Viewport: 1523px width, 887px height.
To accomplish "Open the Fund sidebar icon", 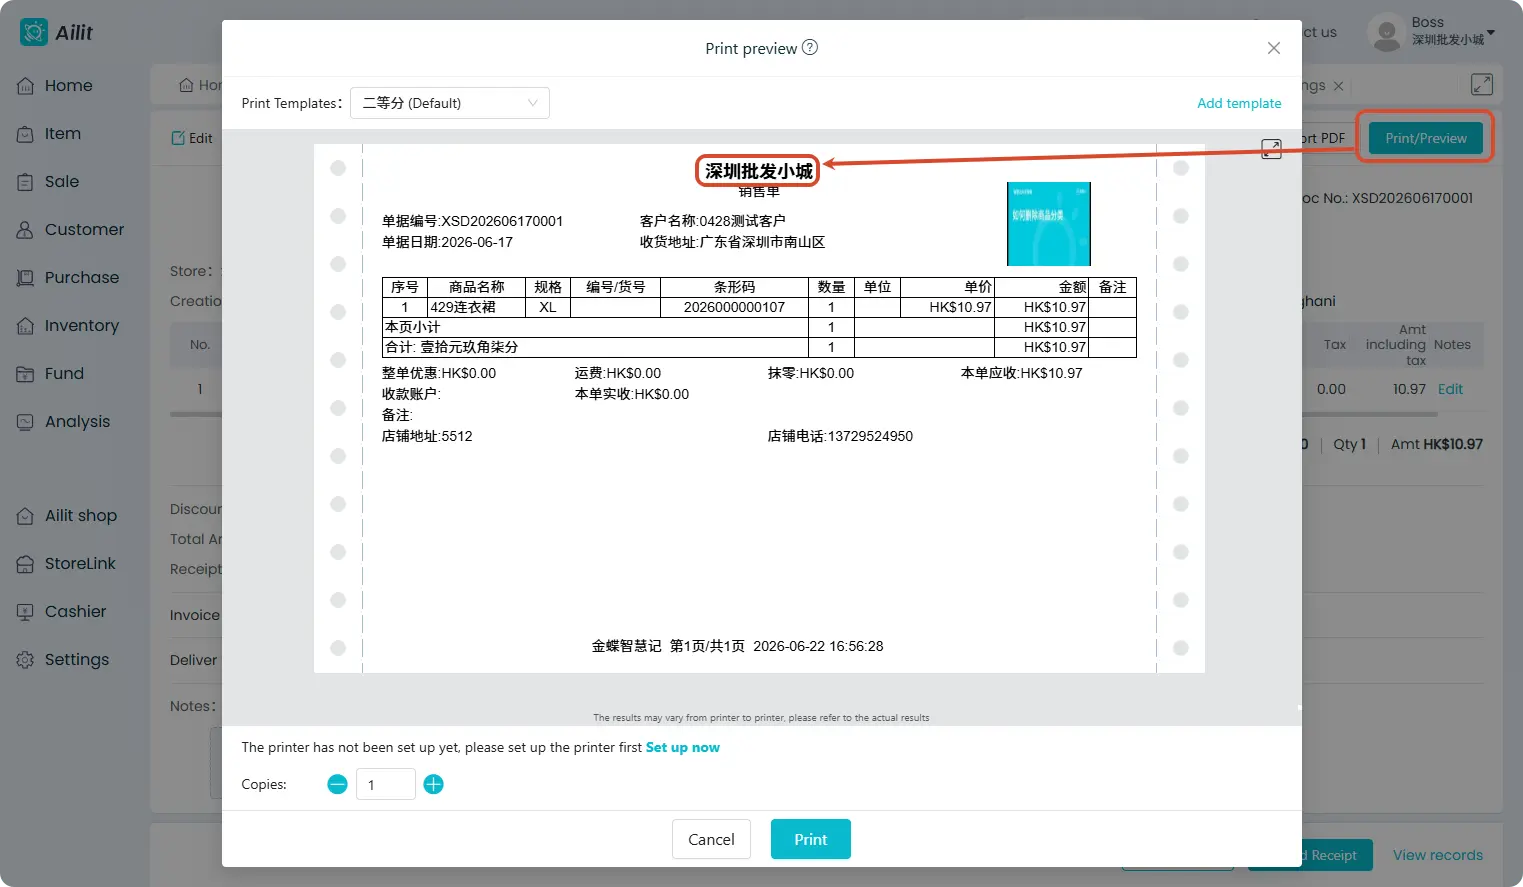I will (26, 374).
